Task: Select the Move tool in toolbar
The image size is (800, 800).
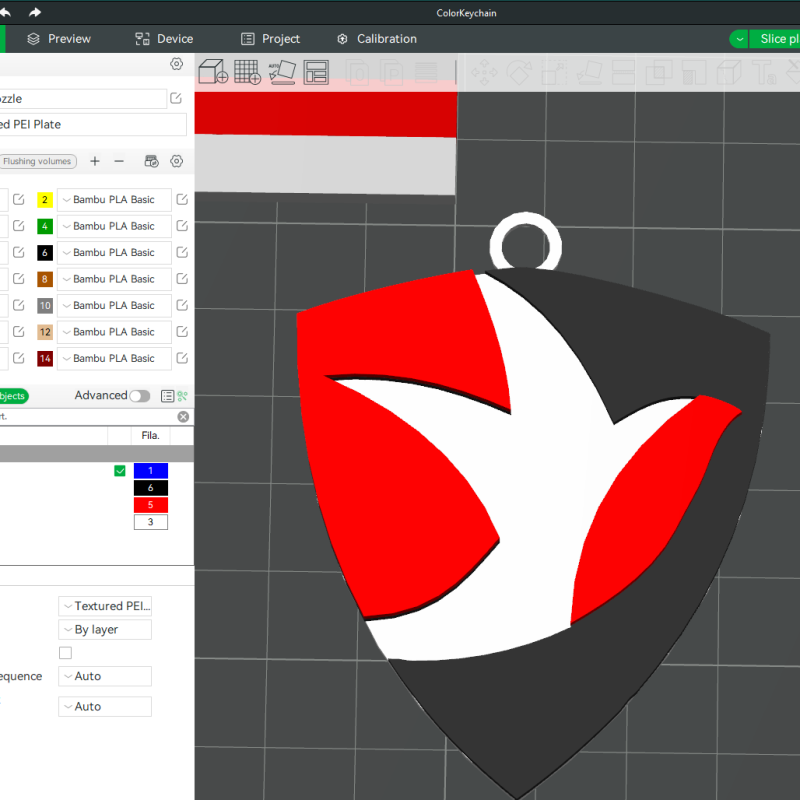Action: (484, 72)
